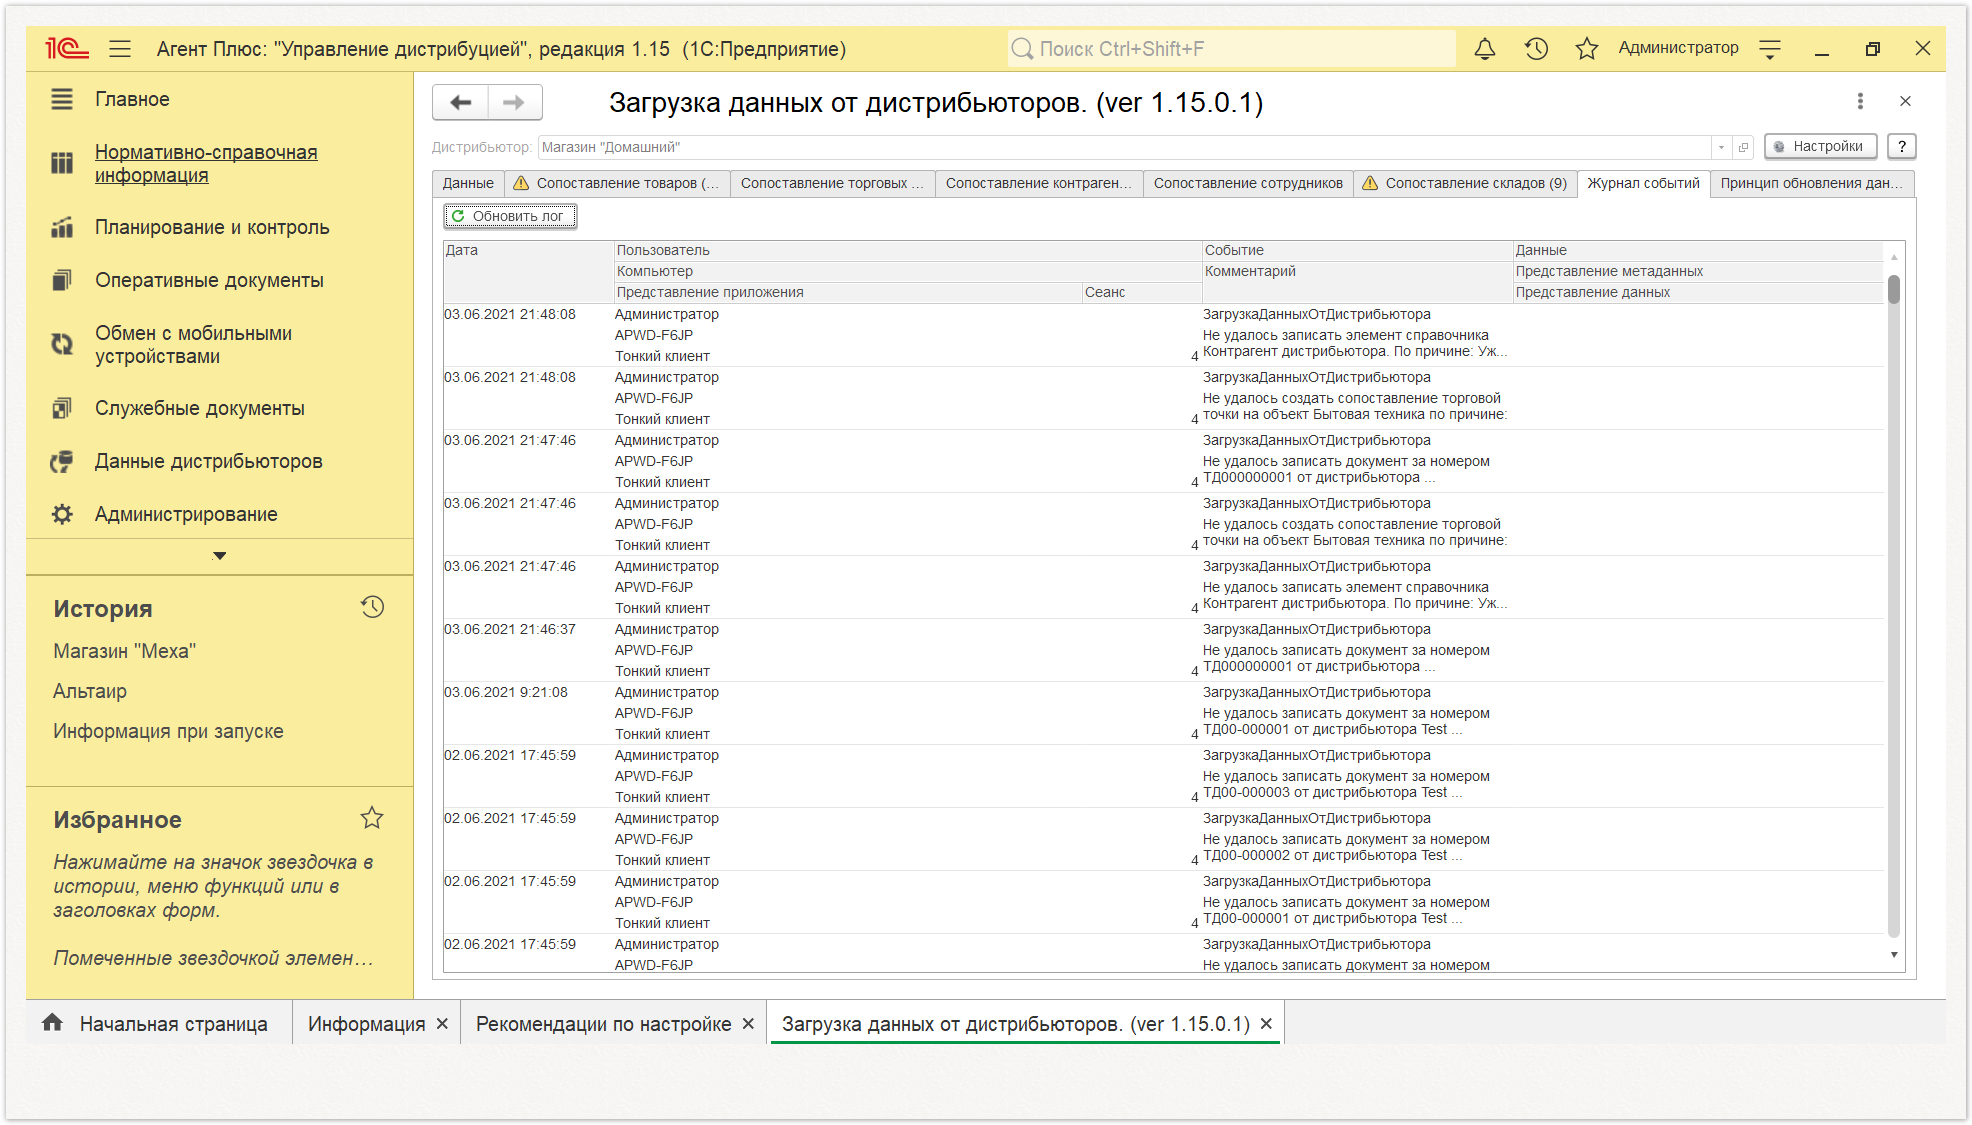
Task: Click the search field Поиск Ctrl+Shift+F
Action: click(x=1232, y=49)
